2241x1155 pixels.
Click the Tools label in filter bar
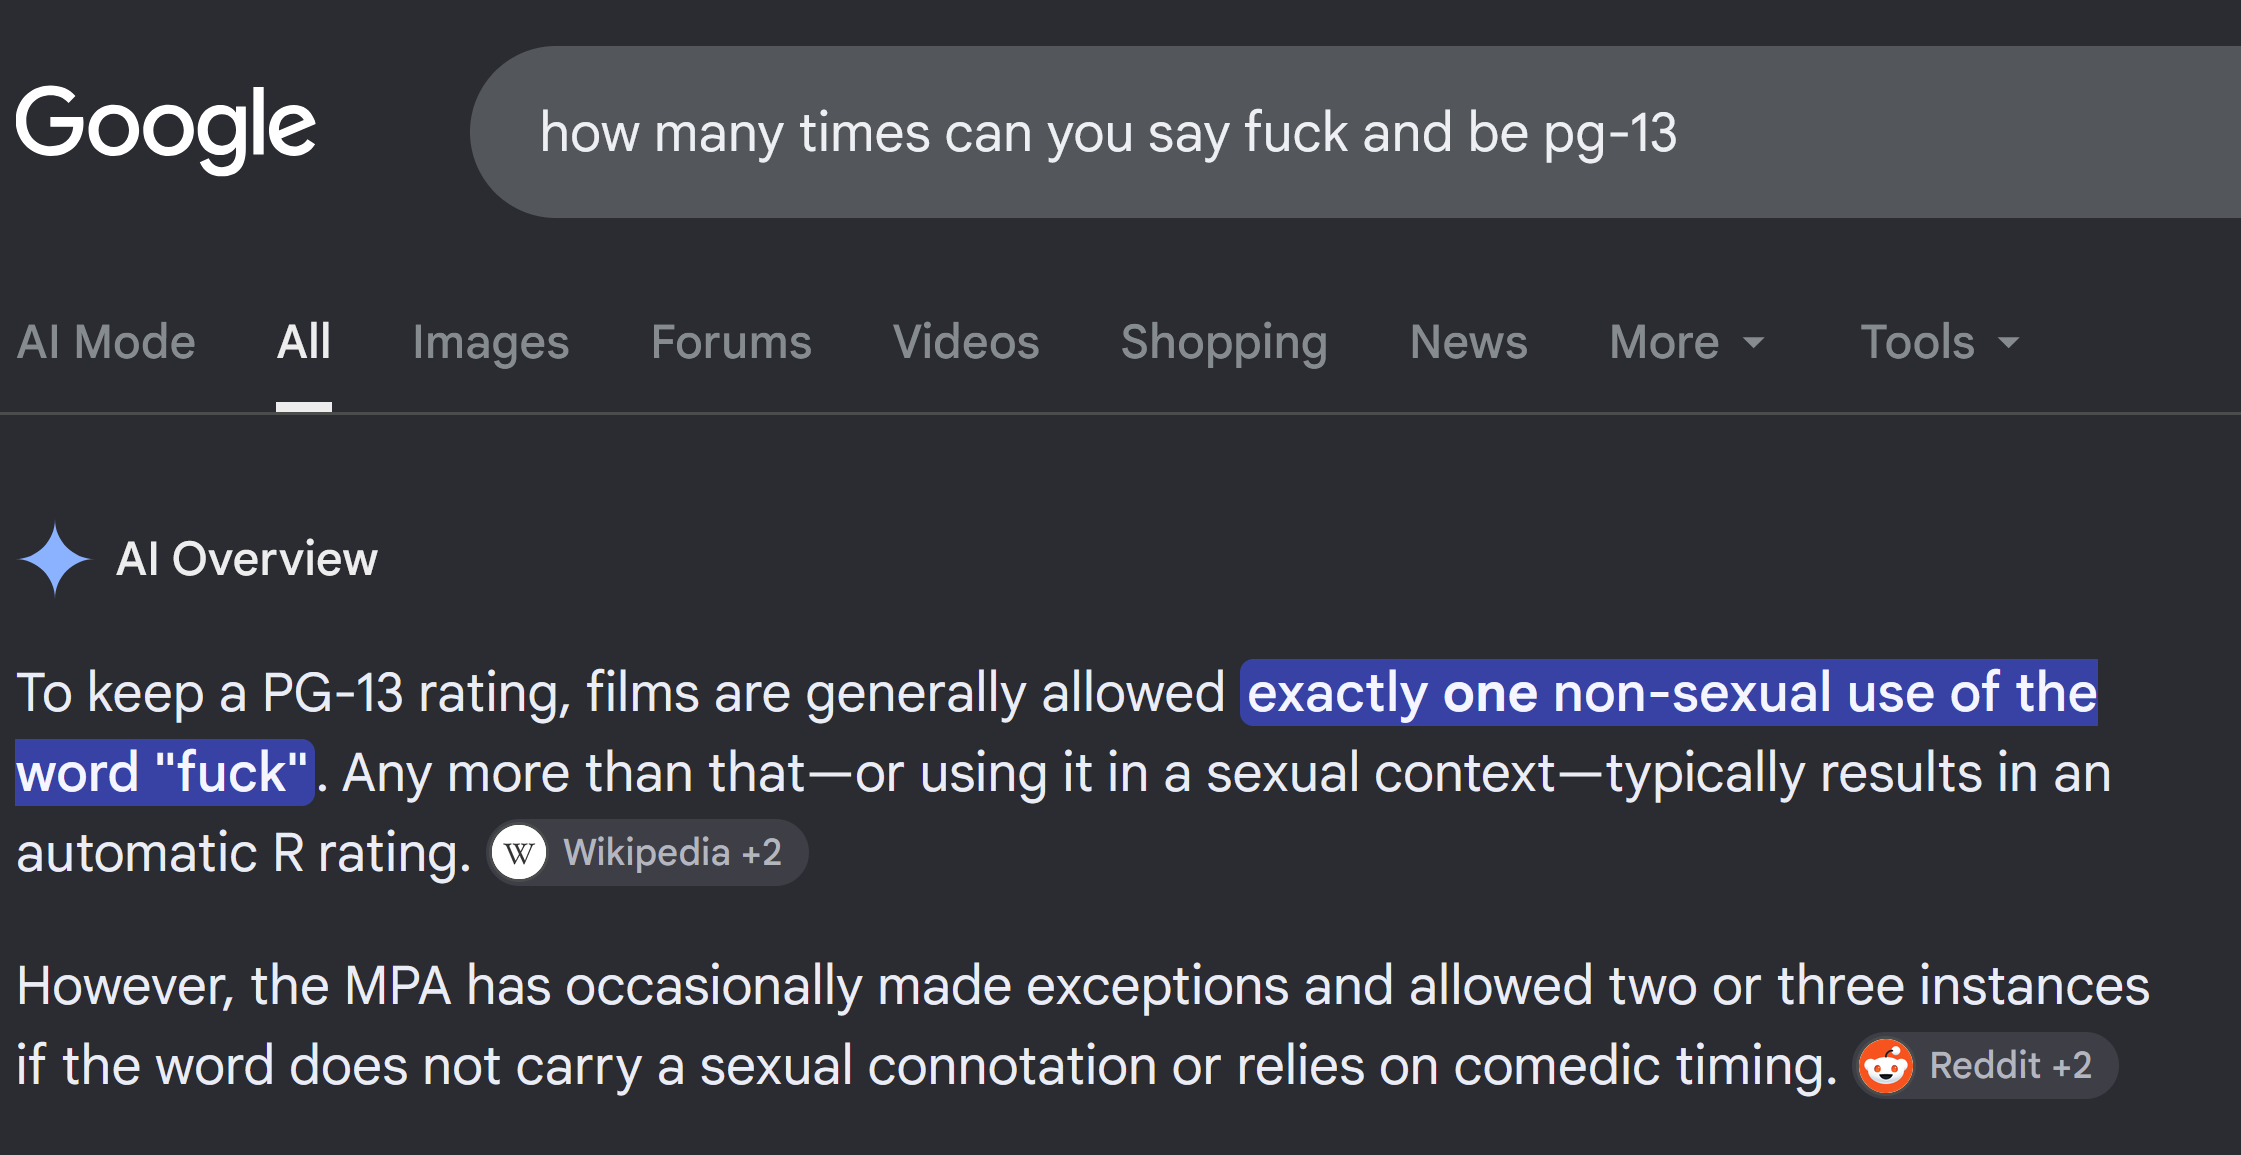[1917, 342]
